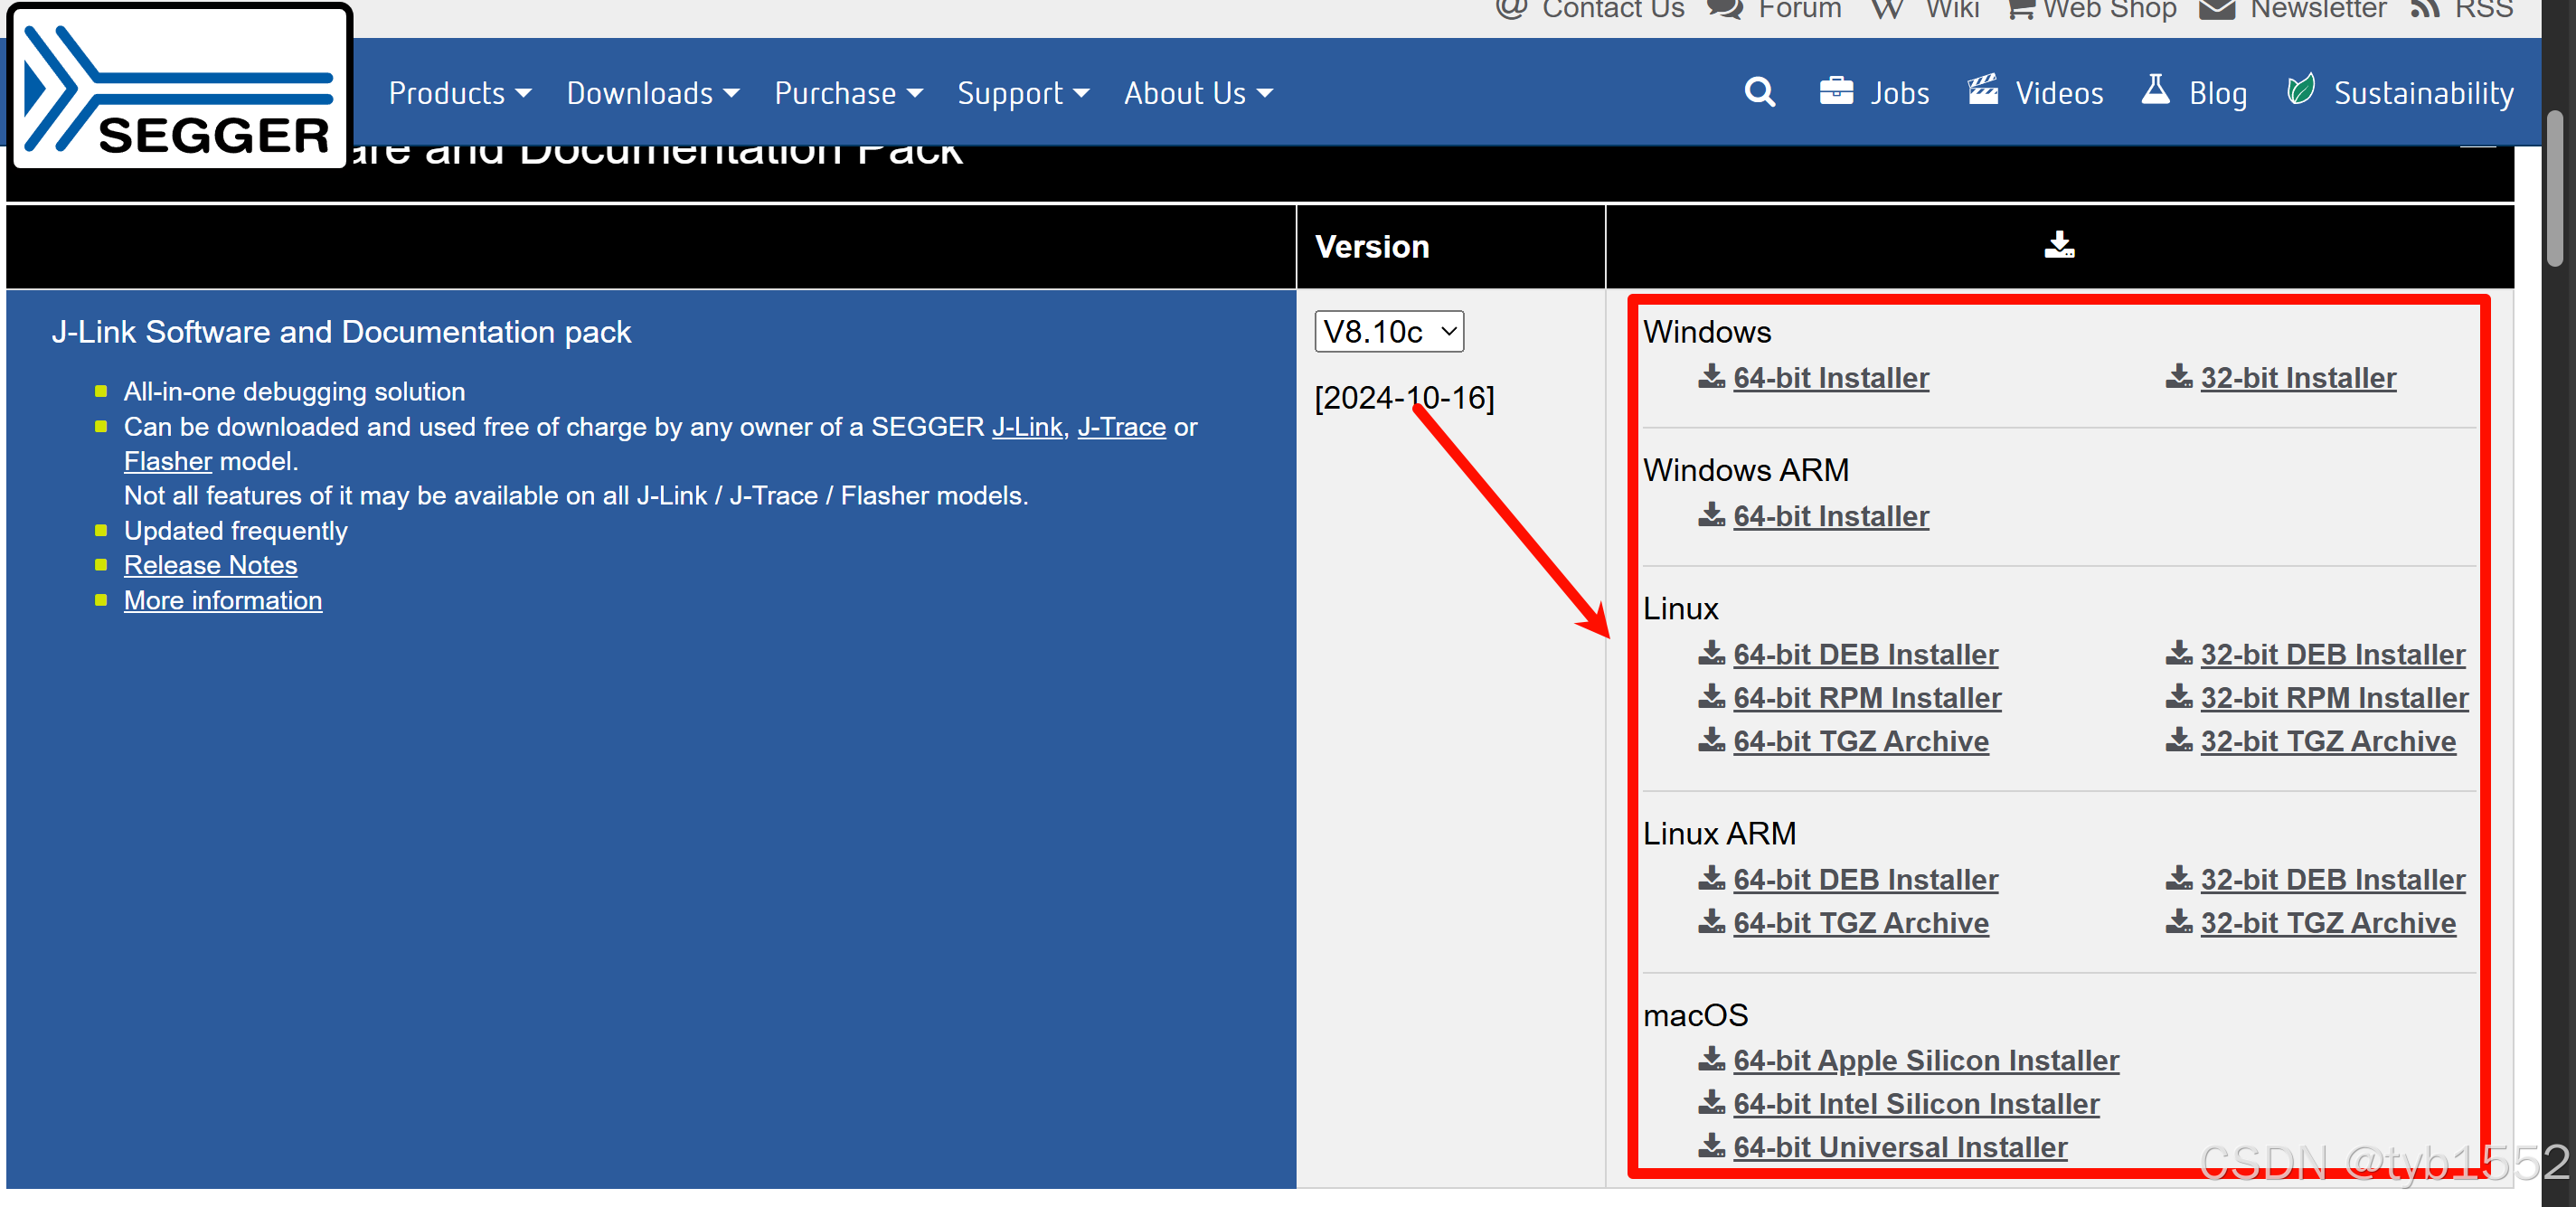This screenshot has width=2576, height=1207.
Task: Open the Release Notes link
Action: click(x=210, y=565)
